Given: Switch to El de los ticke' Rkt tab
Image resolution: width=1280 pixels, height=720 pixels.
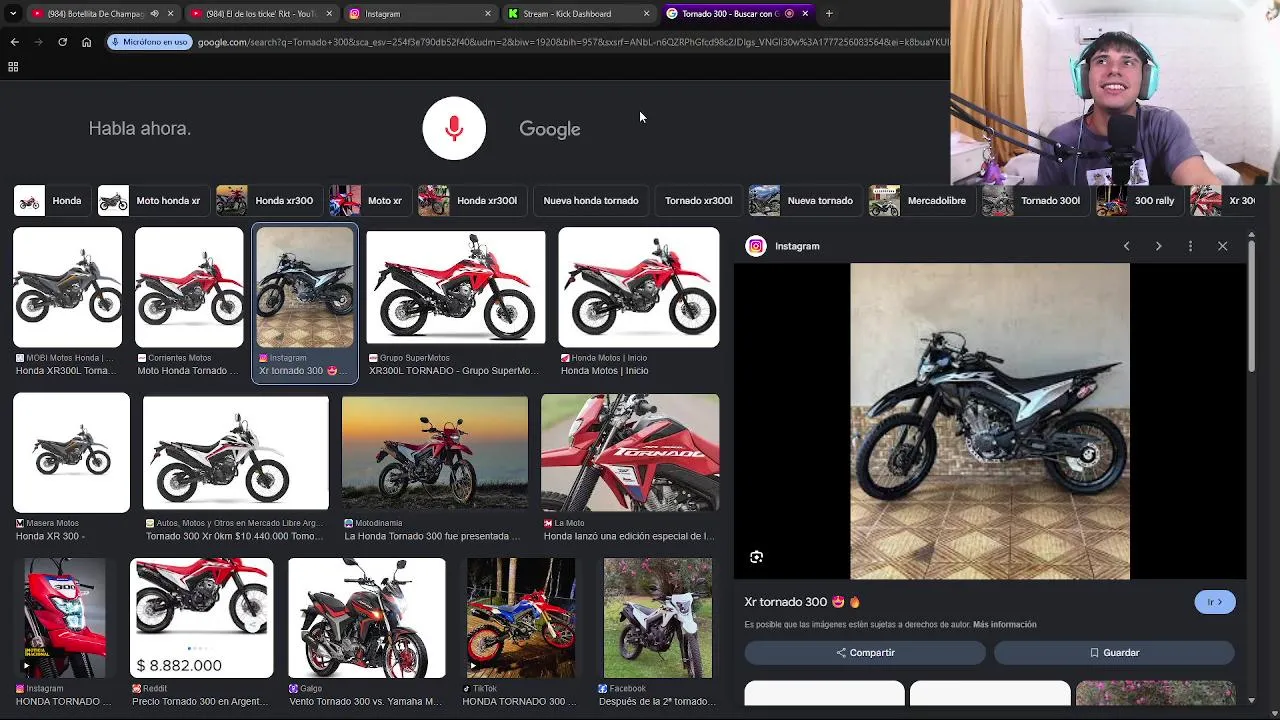Looking at the screenshot, I should (260, 14).
